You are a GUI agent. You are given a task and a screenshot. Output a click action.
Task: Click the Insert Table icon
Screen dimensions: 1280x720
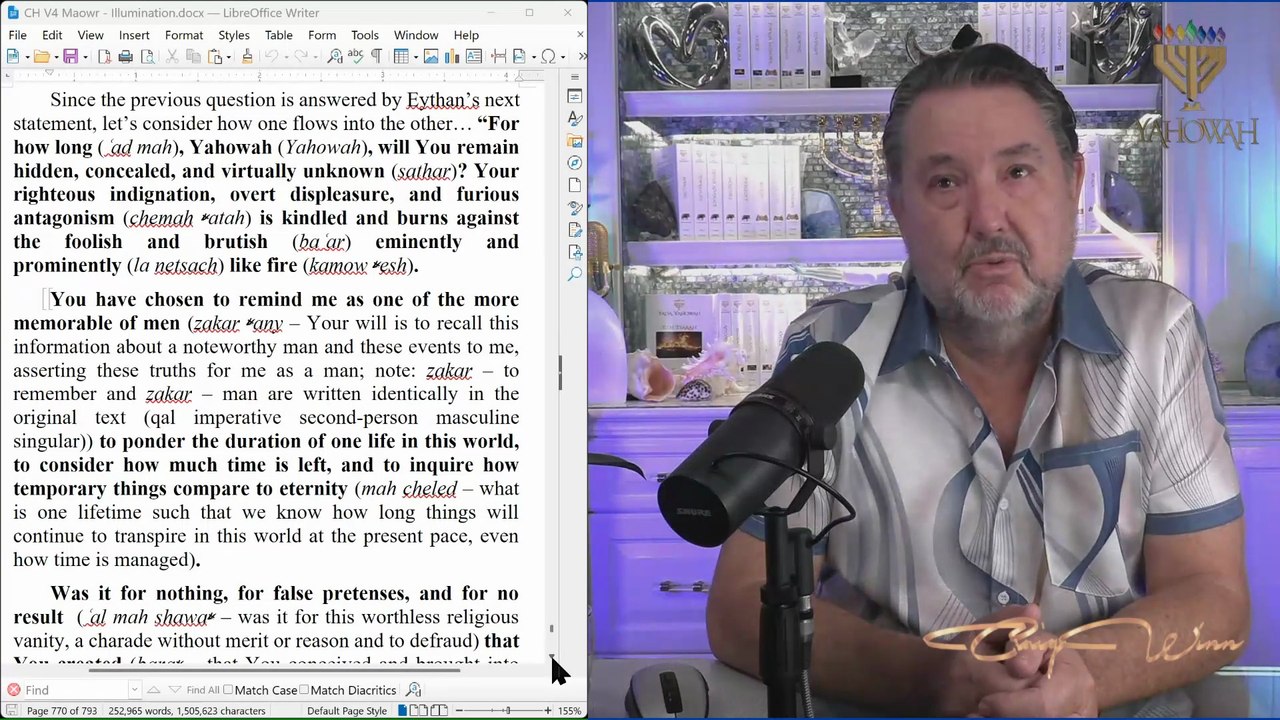(401, 56)
